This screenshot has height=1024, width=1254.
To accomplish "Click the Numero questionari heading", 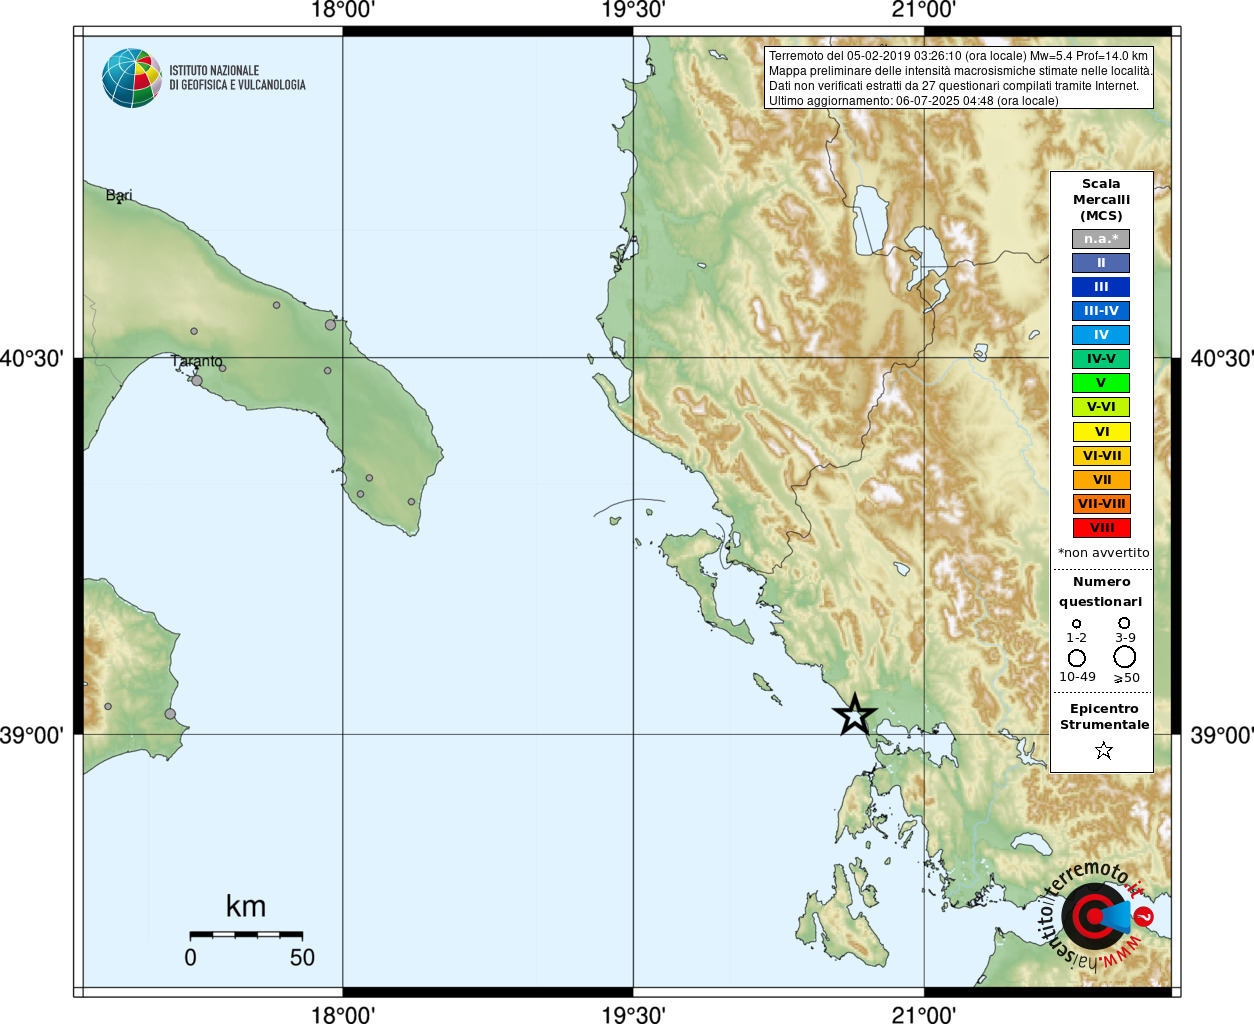I will [x=1101, y=591].
